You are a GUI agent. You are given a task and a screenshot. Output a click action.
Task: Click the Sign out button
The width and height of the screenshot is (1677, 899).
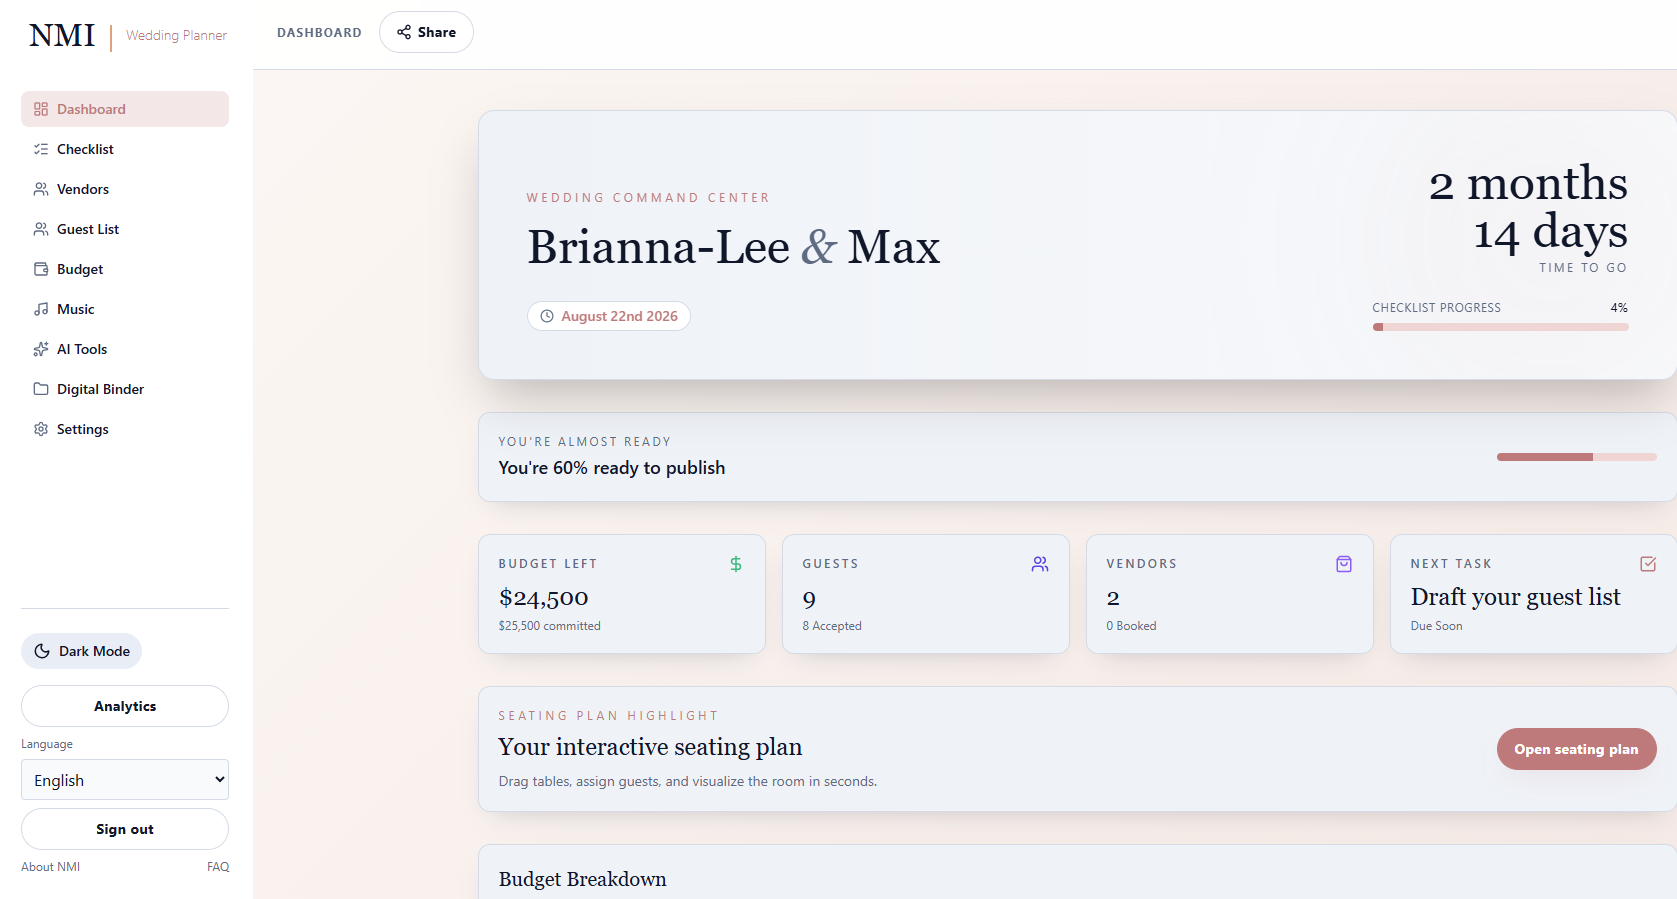[x=125, y=829]
